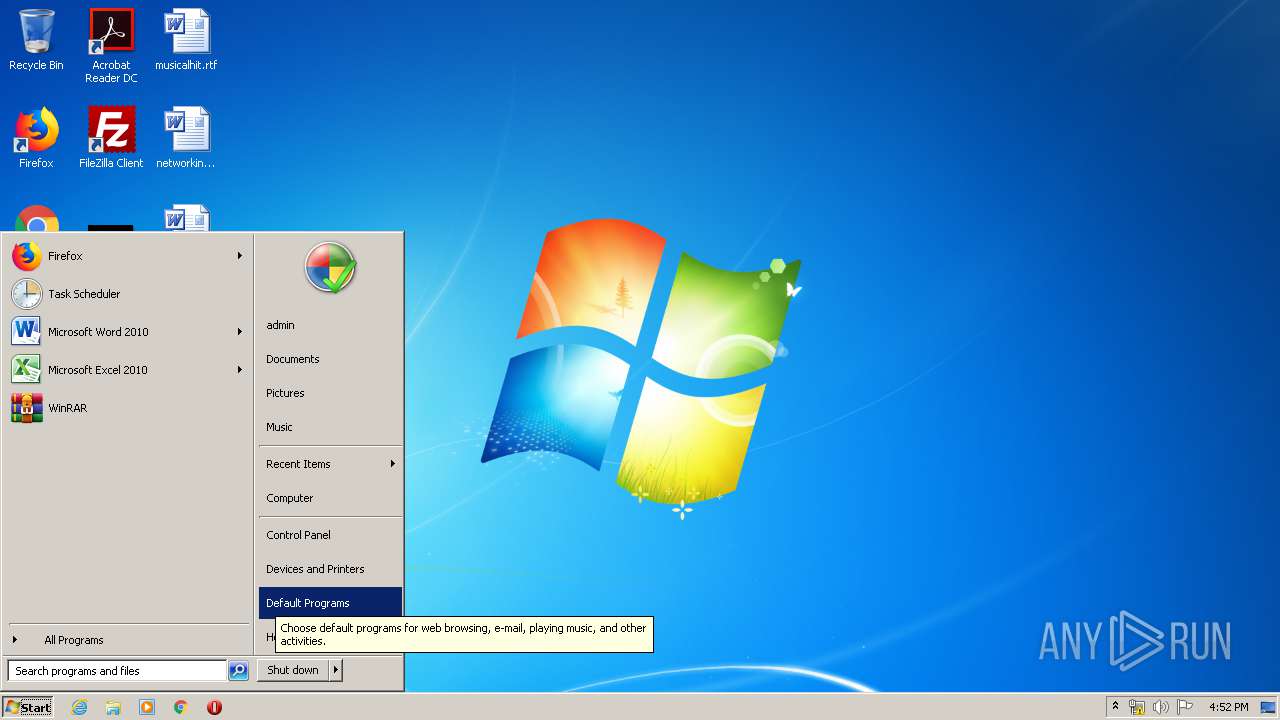The image size is (1280, 720).
Task: Open the Shut down options arrow
Action: [336, 671]
